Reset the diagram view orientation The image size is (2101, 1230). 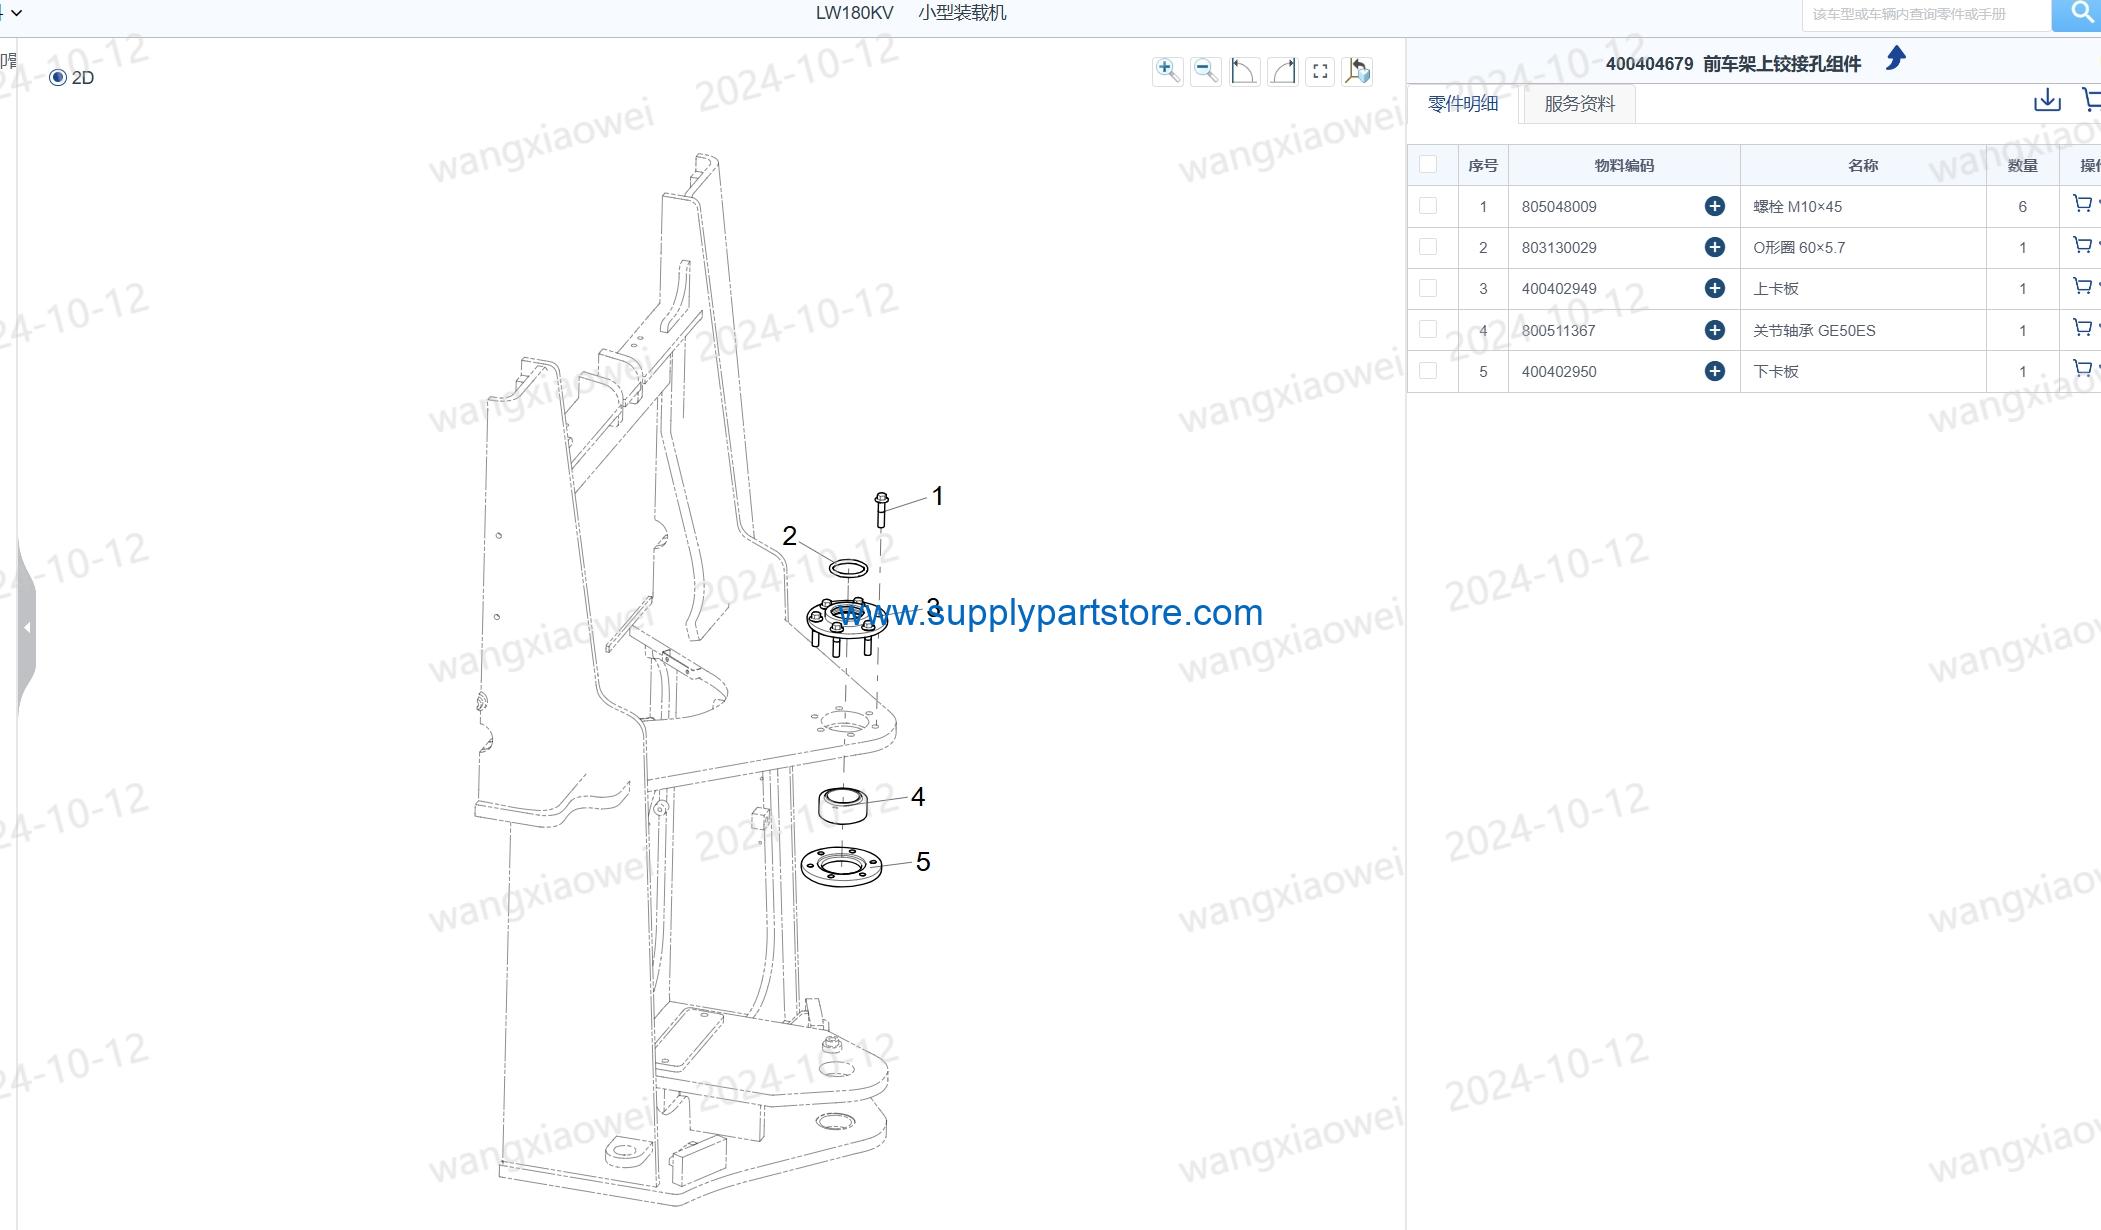[x=1358, y=71]
